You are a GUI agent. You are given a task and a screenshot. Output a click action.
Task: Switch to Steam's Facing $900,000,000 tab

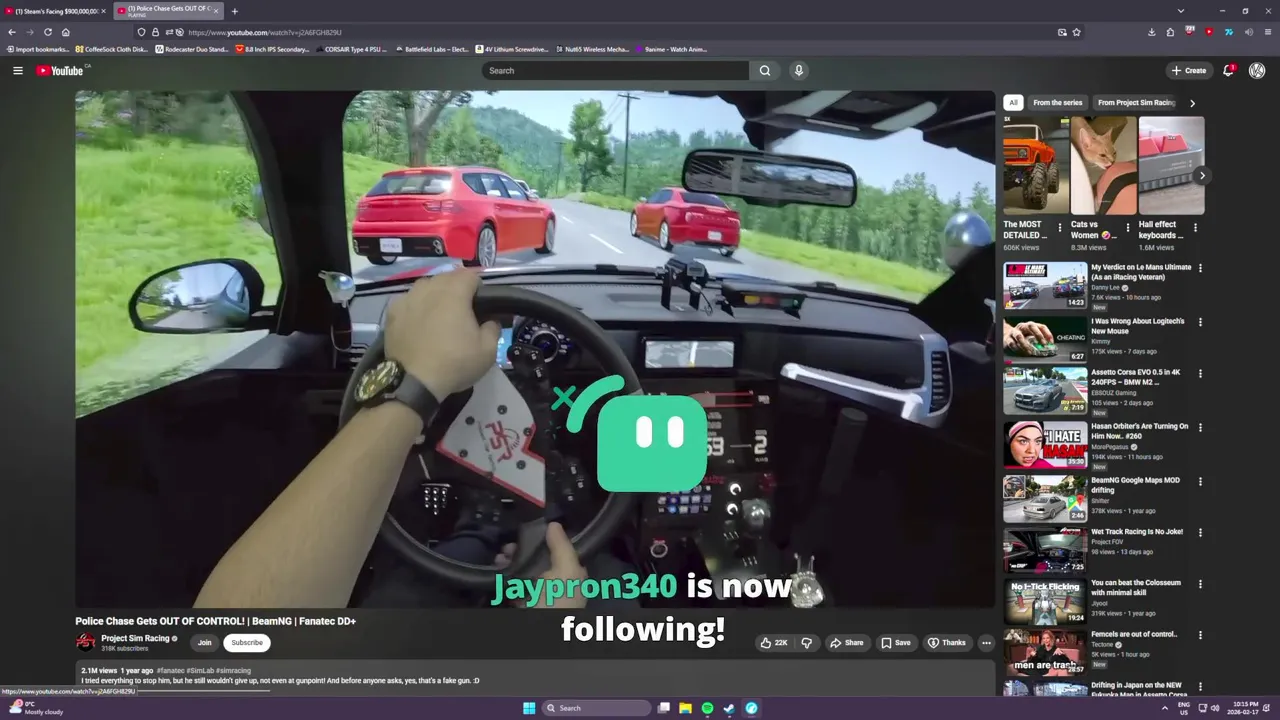(x=55, y=11)
